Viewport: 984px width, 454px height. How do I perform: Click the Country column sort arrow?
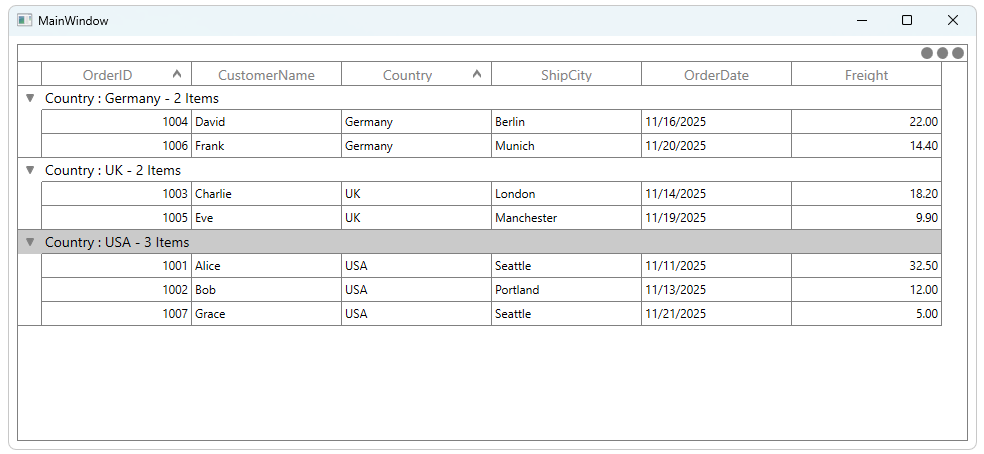pos(477,74)
